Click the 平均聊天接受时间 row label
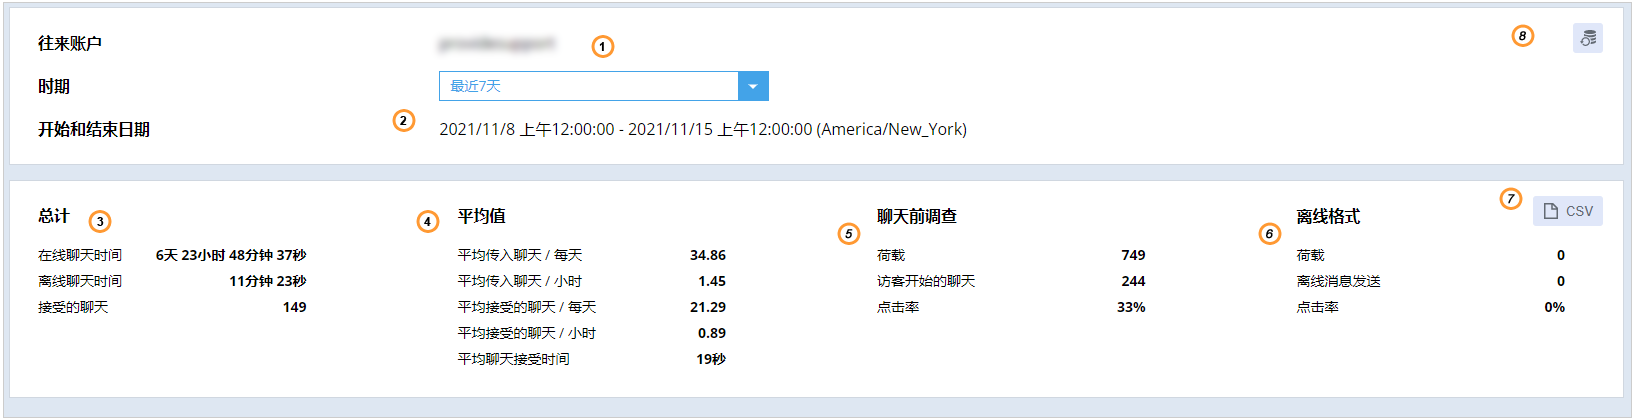This screenshot has width=1635, height=420. (x=513, y=359)
